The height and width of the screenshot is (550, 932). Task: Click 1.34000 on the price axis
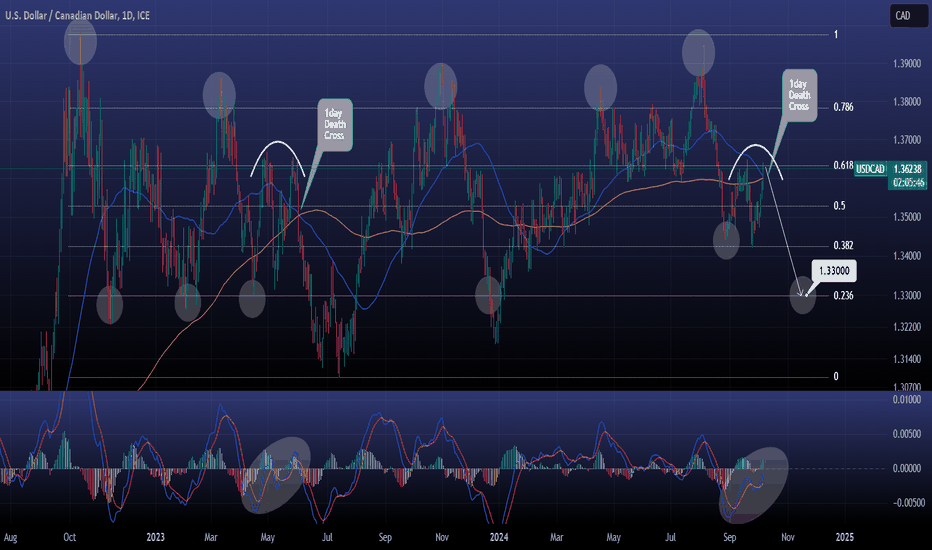(907, 256)
